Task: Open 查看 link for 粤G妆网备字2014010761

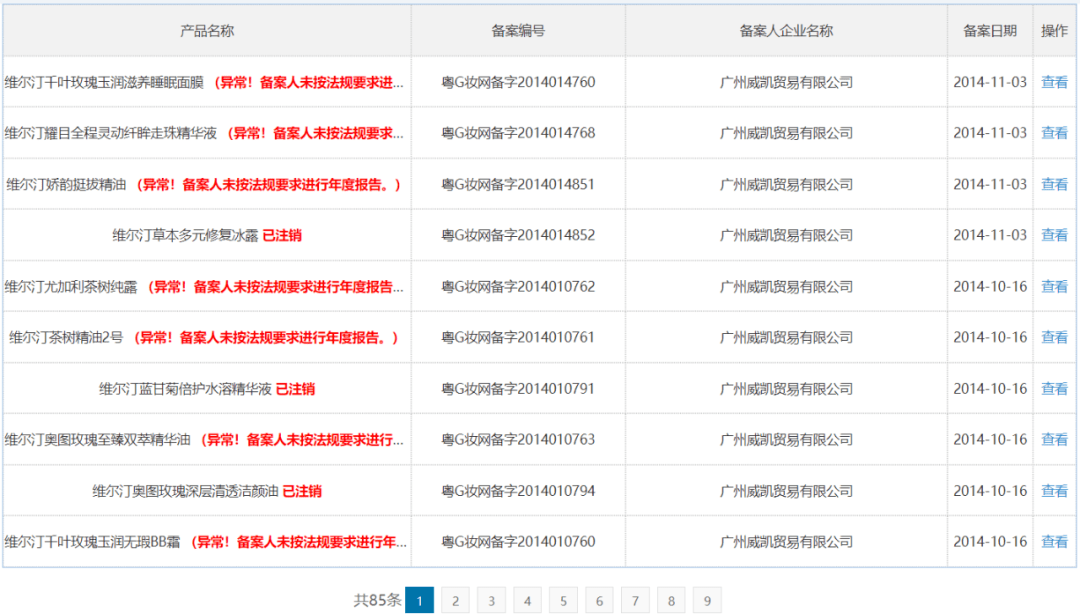Action: tap(1054, 337)
